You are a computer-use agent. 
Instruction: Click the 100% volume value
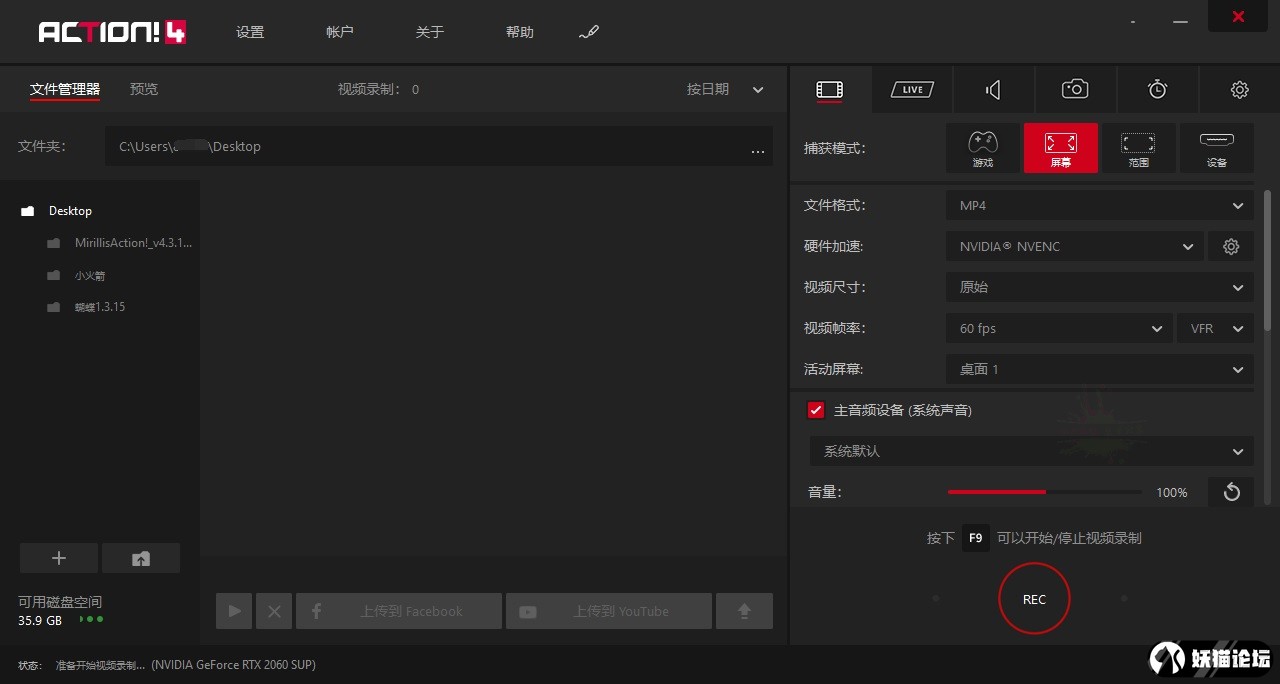tap(1171, 492)
